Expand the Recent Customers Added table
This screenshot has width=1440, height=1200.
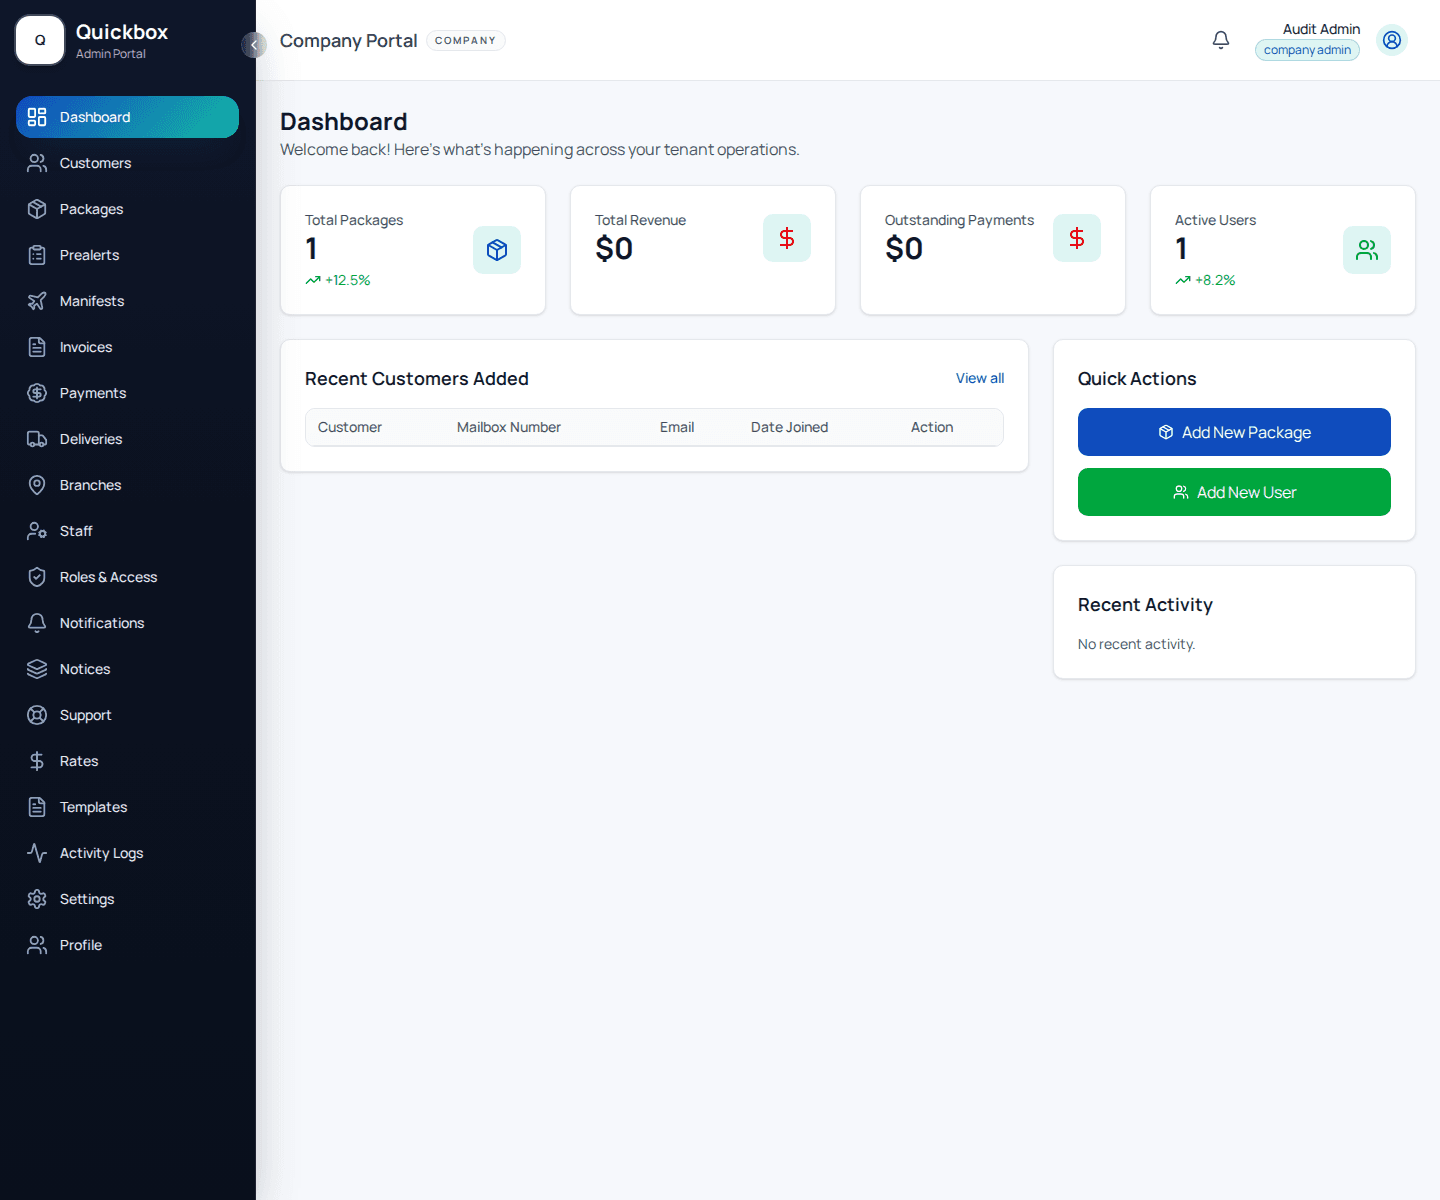tap(654, 427)
